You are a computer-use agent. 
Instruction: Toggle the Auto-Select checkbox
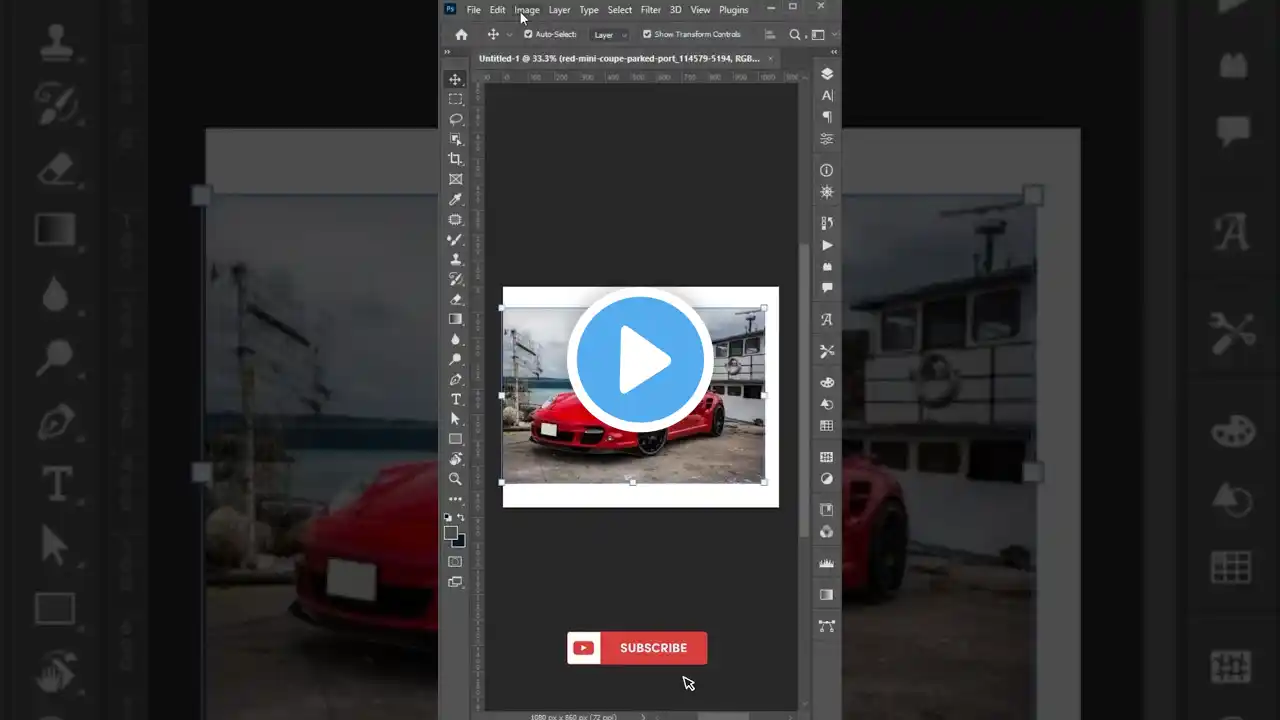pos(529,35)
